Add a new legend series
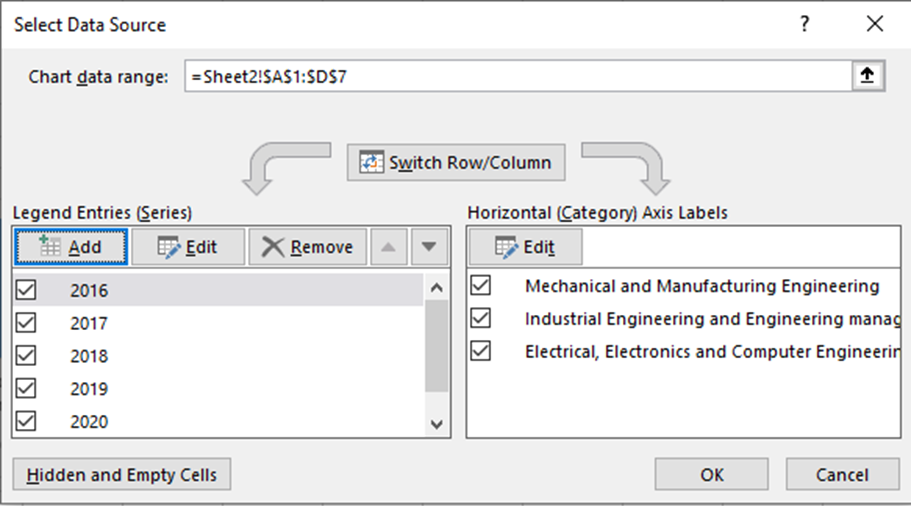Viewport: 911px width, 506px height. click(70, 247)
